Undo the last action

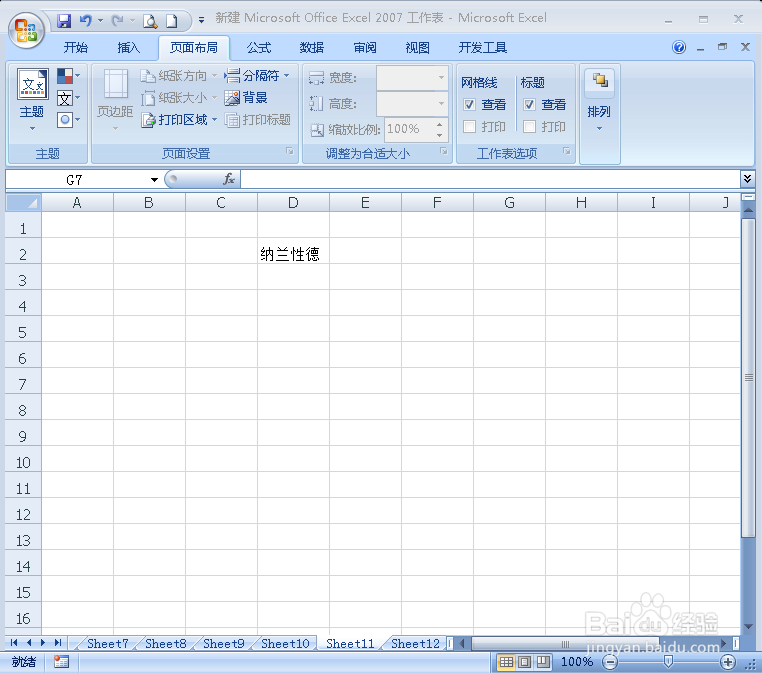86,20
